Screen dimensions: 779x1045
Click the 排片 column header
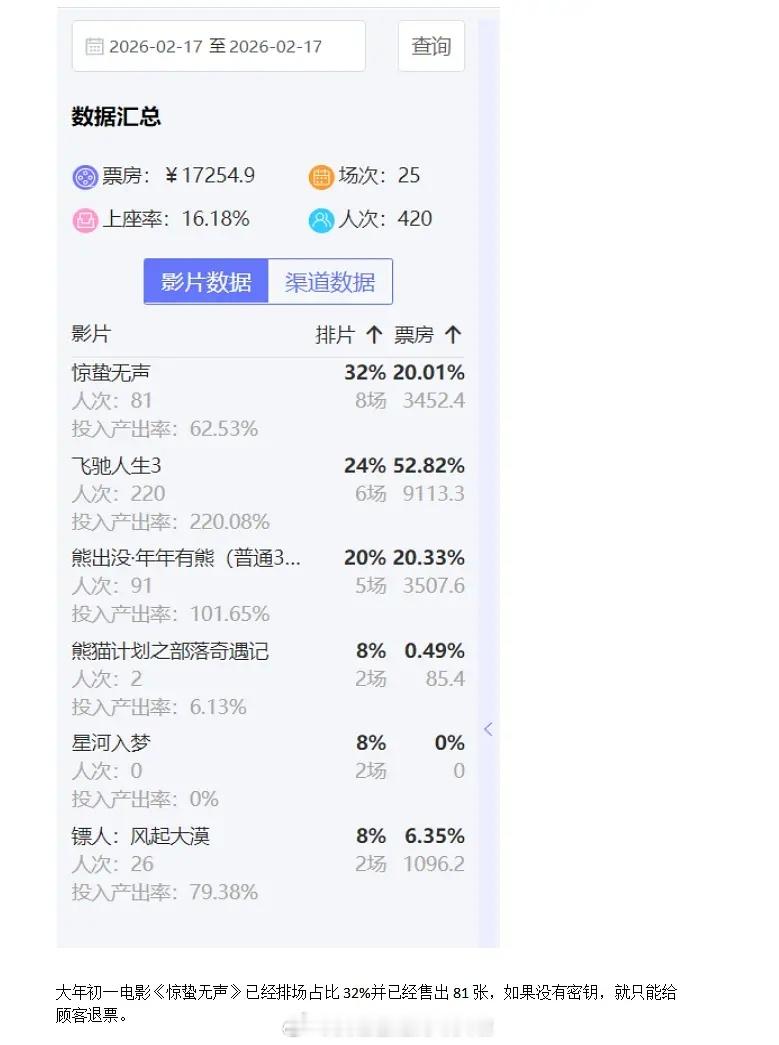click(335, 335)
